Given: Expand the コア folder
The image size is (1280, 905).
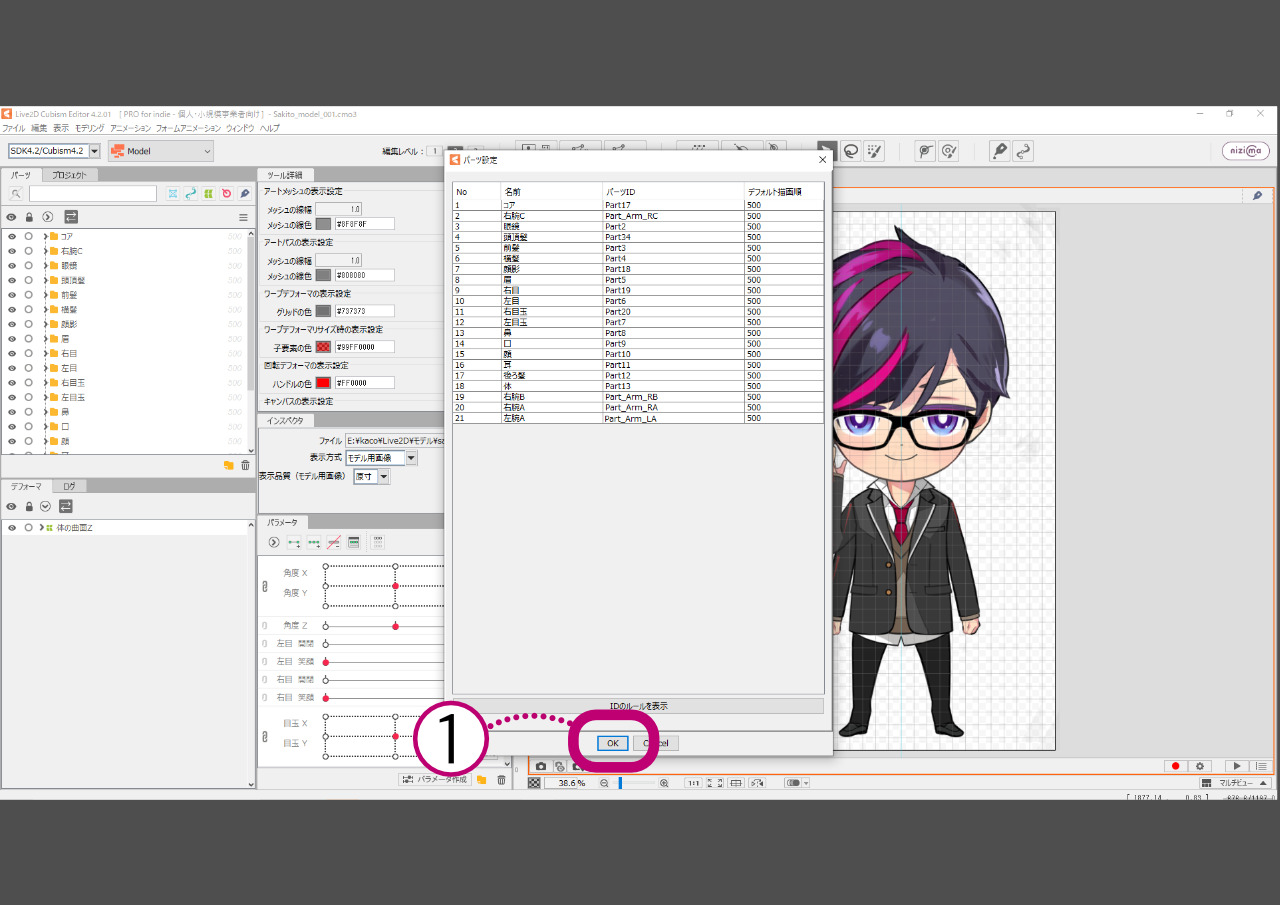Looking at the screenshot, I should point(45,236).
